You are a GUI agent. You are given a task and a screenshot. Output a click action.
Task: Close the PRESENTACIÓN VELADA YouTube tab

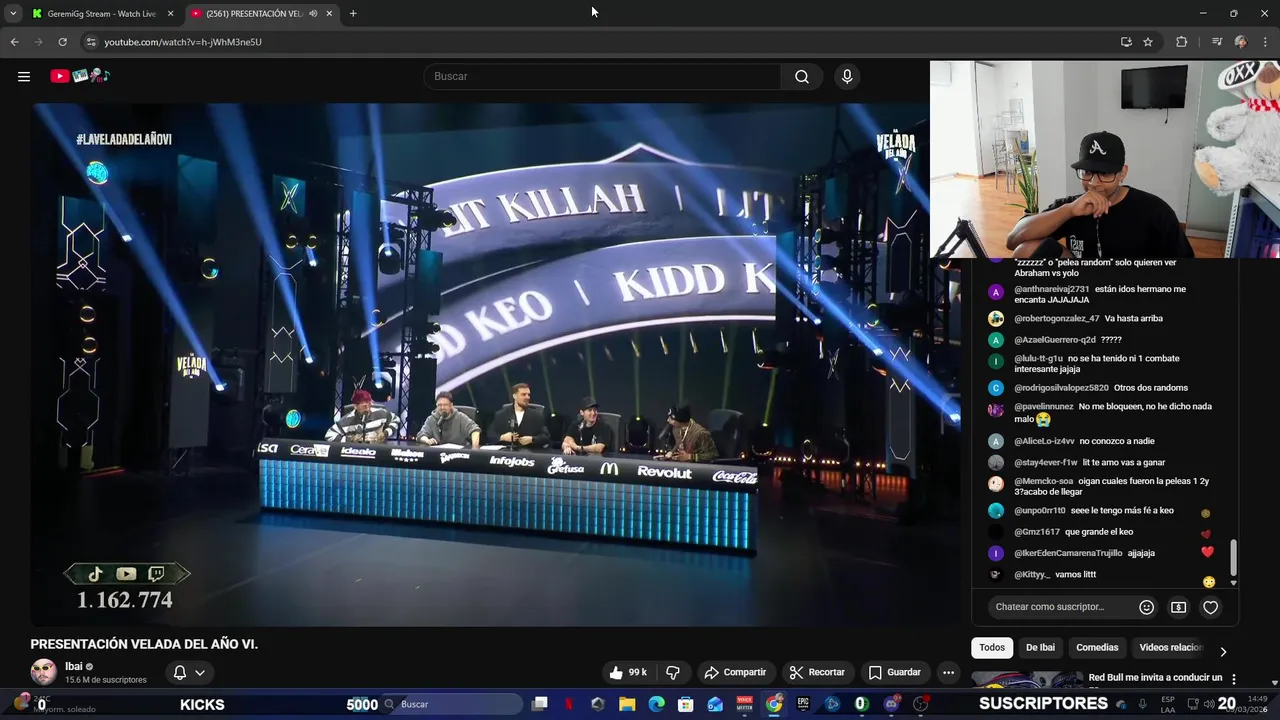point(329,14)
